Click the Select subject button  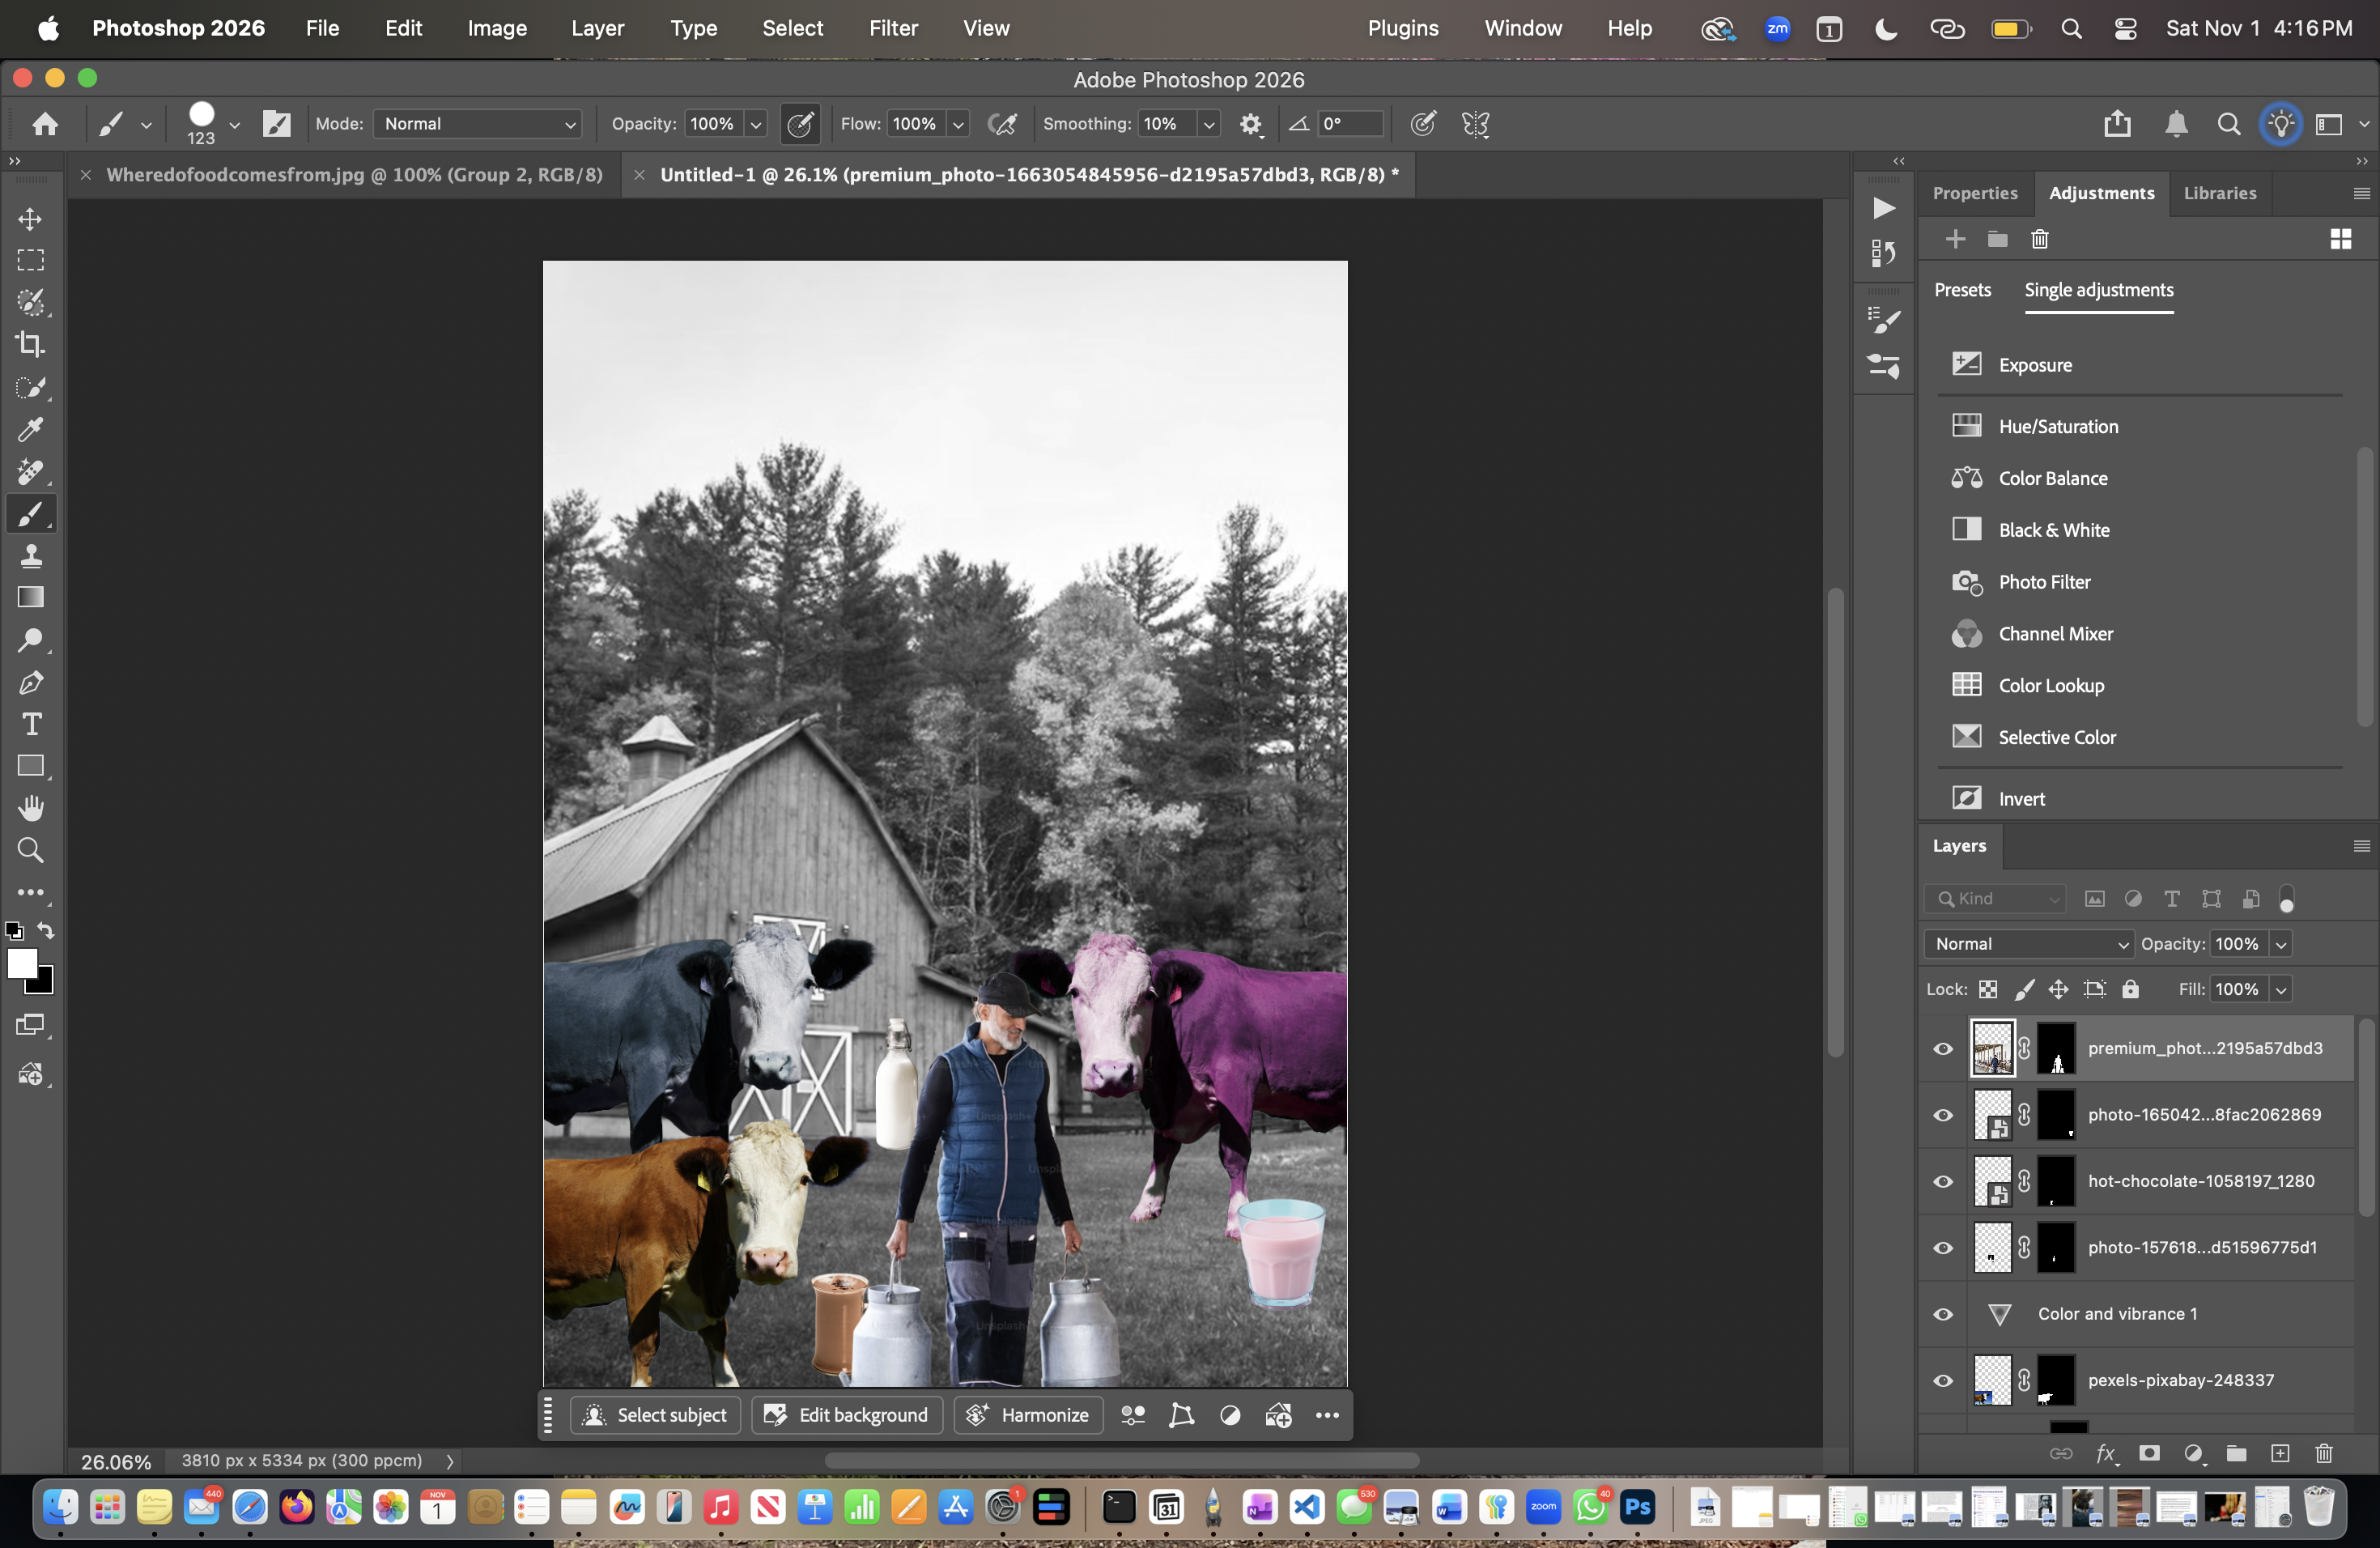click(655, 1415)
